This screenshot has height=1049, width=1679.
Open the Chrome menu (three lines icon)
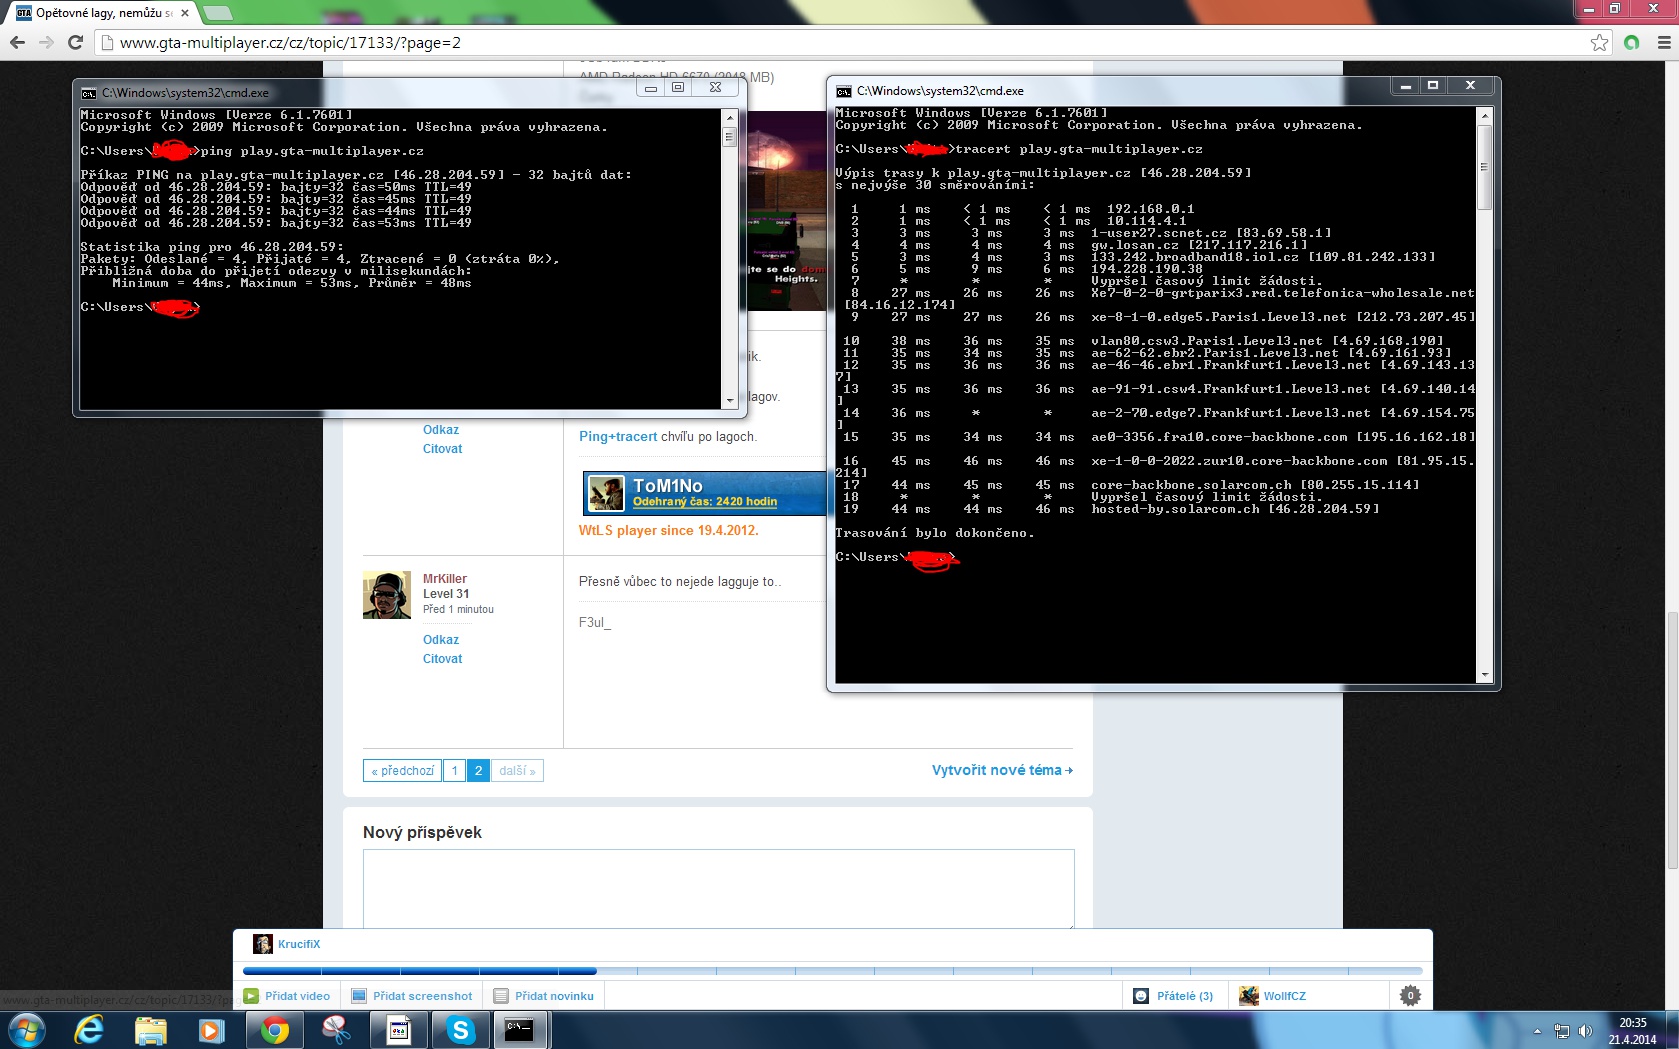(x=1664, y=42)
